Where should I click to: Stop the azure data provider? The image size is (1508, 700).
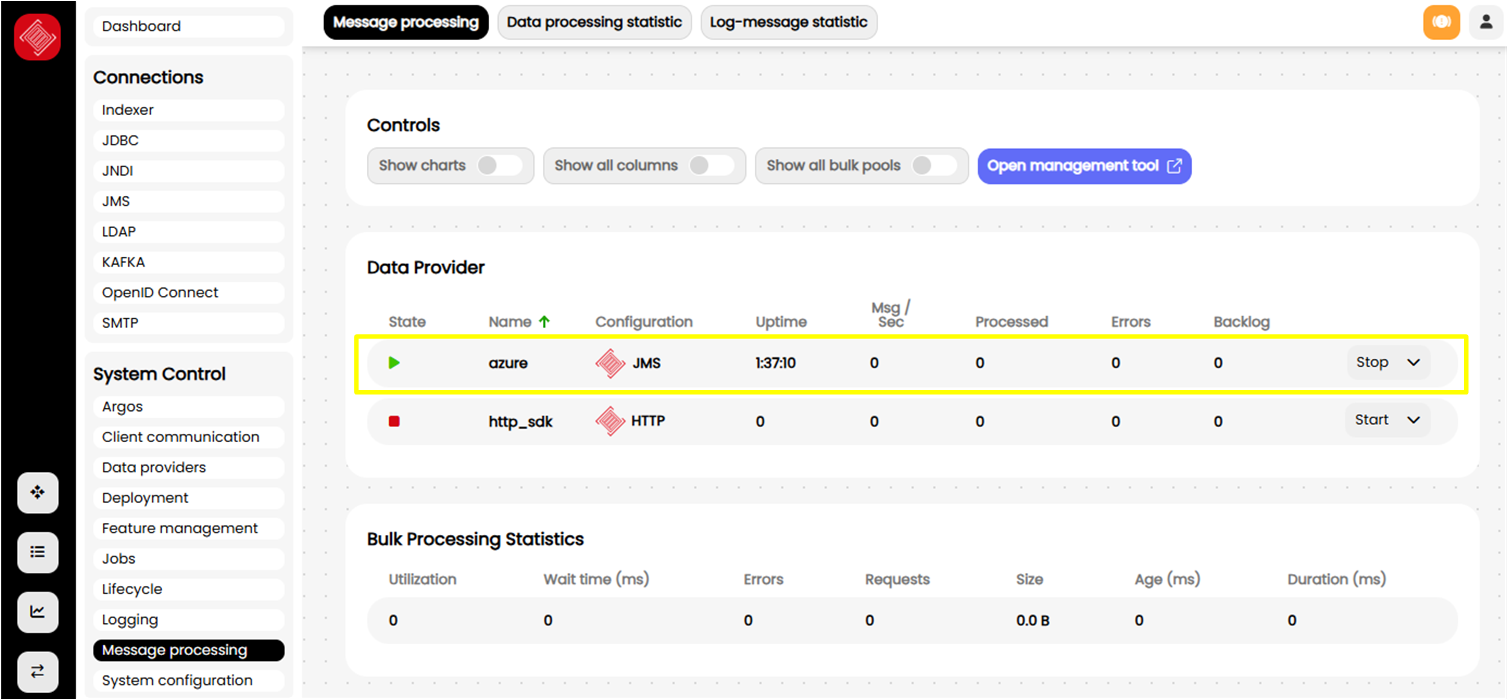click(x=1372, y=363)
